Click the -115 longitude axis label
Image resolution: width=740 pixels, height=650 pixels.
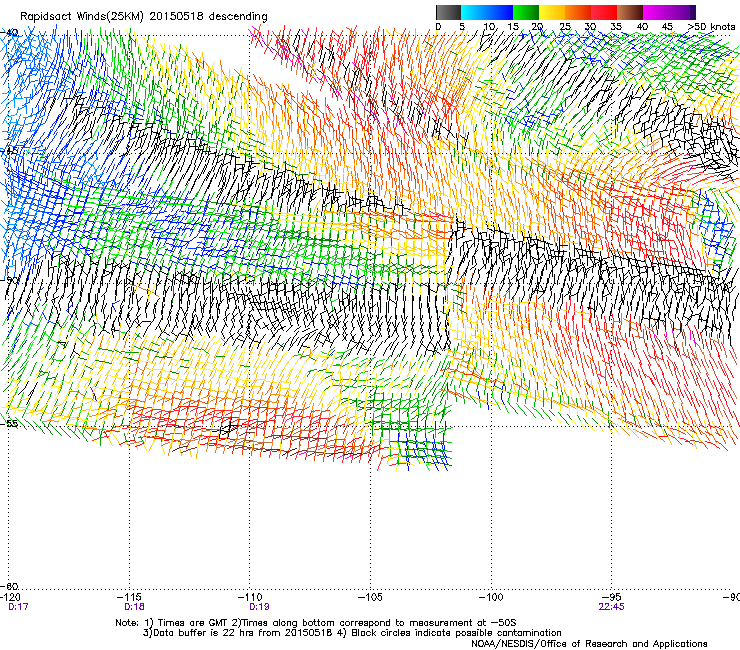tap(130, 597)
